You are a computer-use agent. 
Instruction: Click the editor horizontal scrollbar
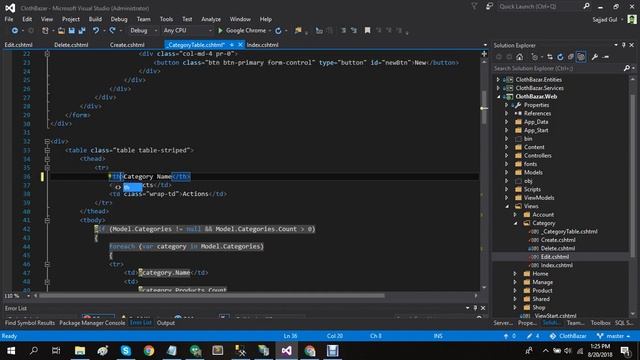pos(211,296)
